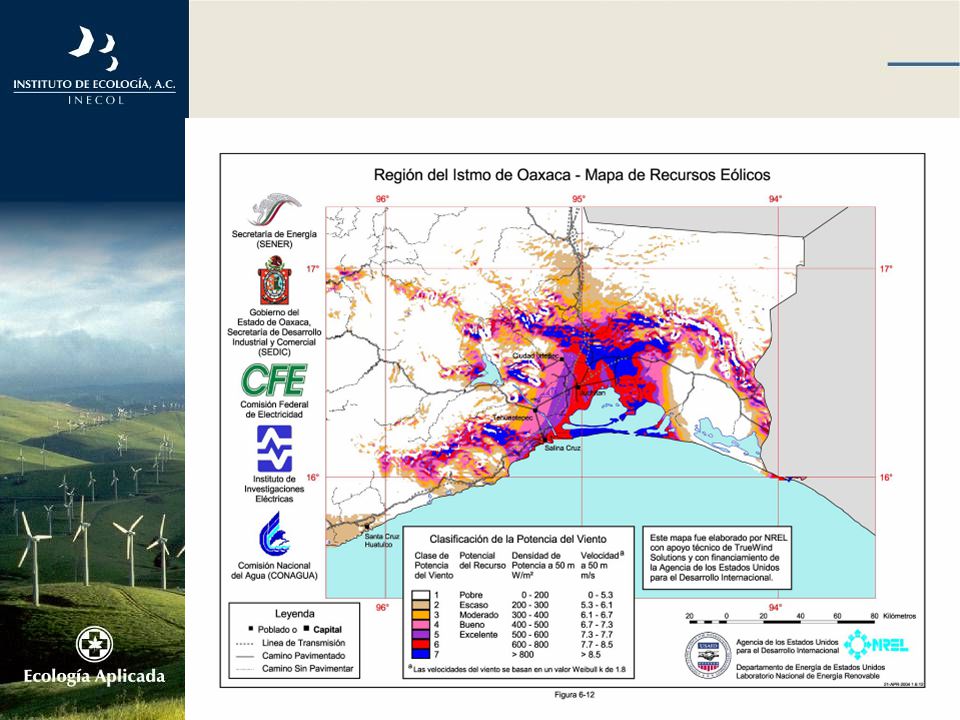960x720 pixels.
Task: Click the SENER eagle logo
Action: pyautogui.click(x=274, y=209)
